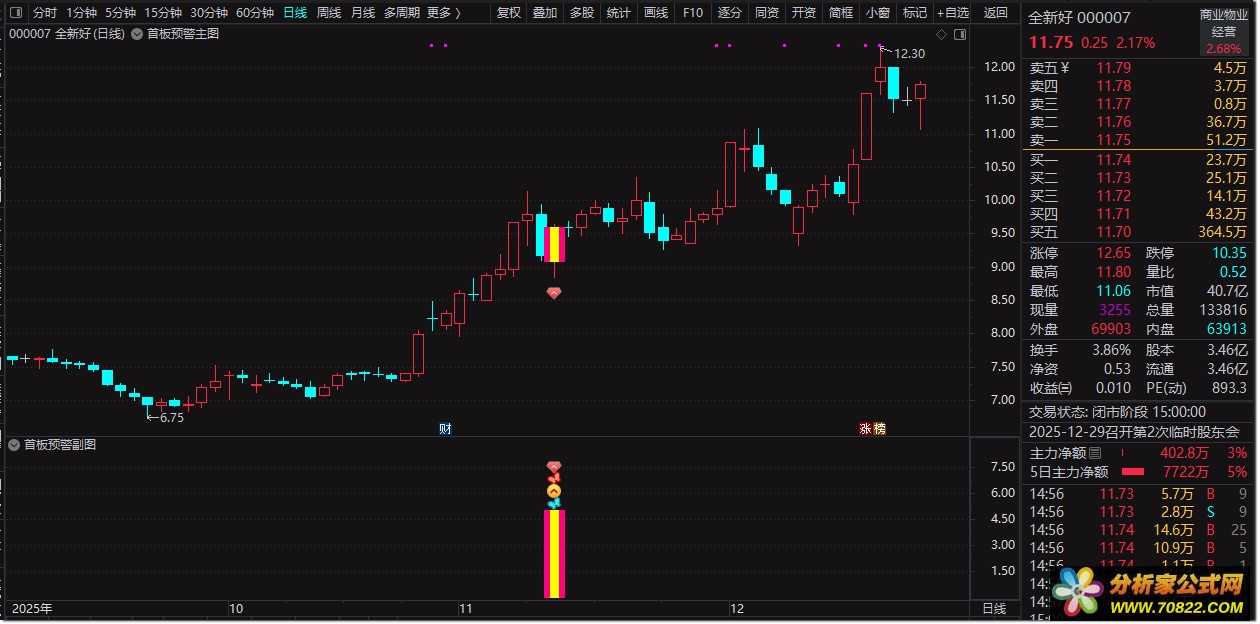Click the ¥ symbol beside 卖五
This screenshot has width=1260, height=624.
[1065, 68]
